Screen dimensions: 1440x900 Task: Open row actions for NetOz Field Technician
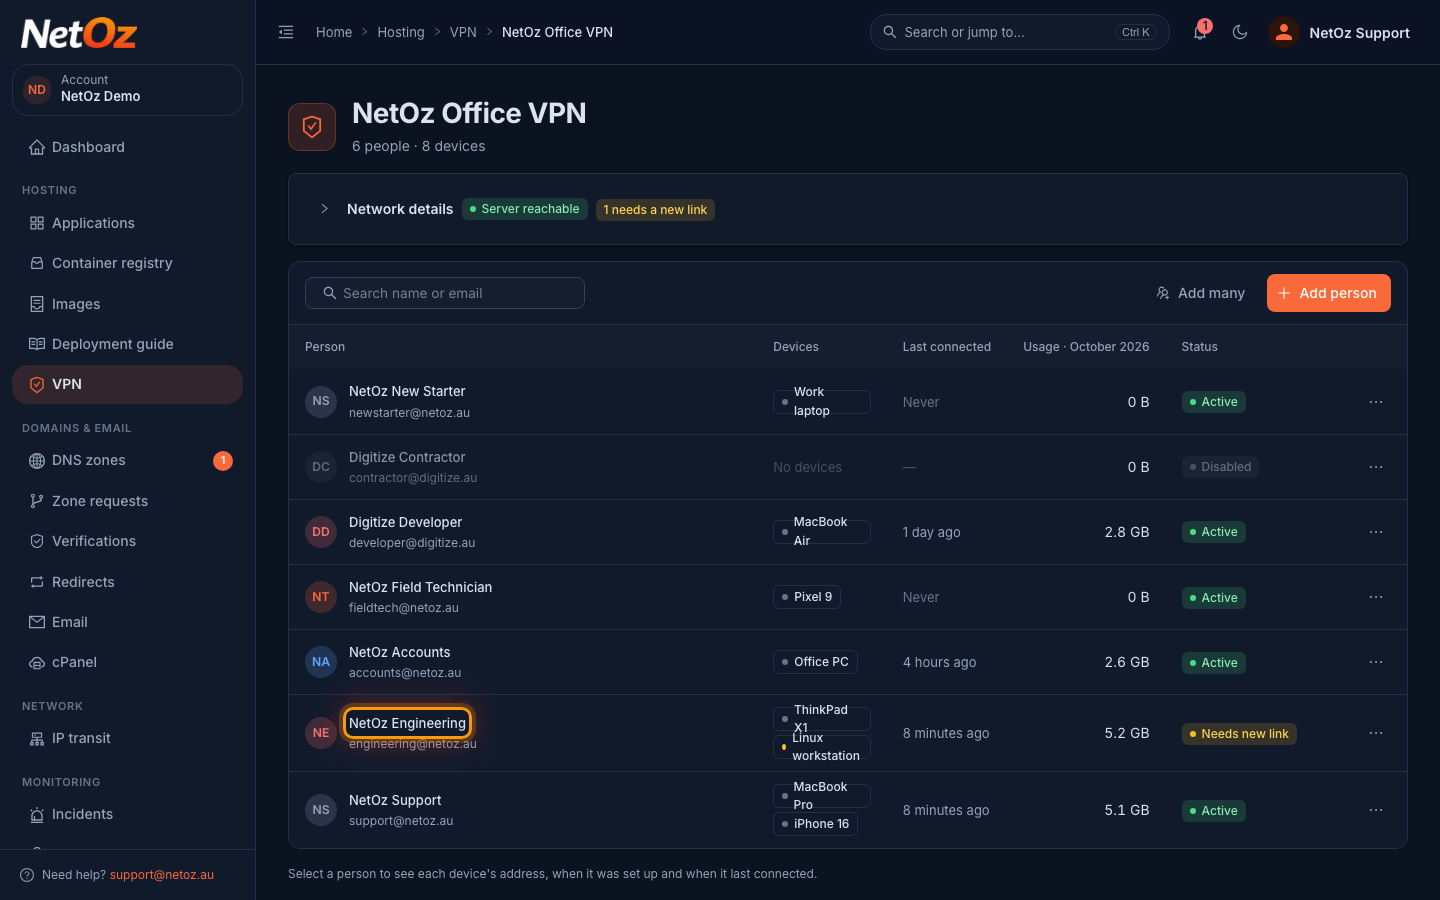pyautogui.click(x=1376, y=597)
